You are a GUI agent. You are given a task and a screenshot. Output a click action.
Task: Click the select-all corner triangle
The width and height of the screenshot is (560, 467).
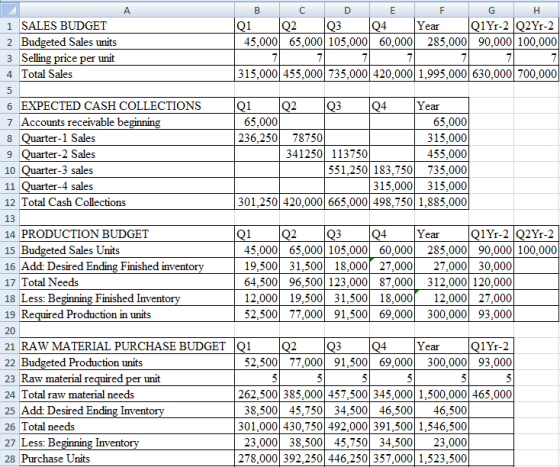[10, 10]
